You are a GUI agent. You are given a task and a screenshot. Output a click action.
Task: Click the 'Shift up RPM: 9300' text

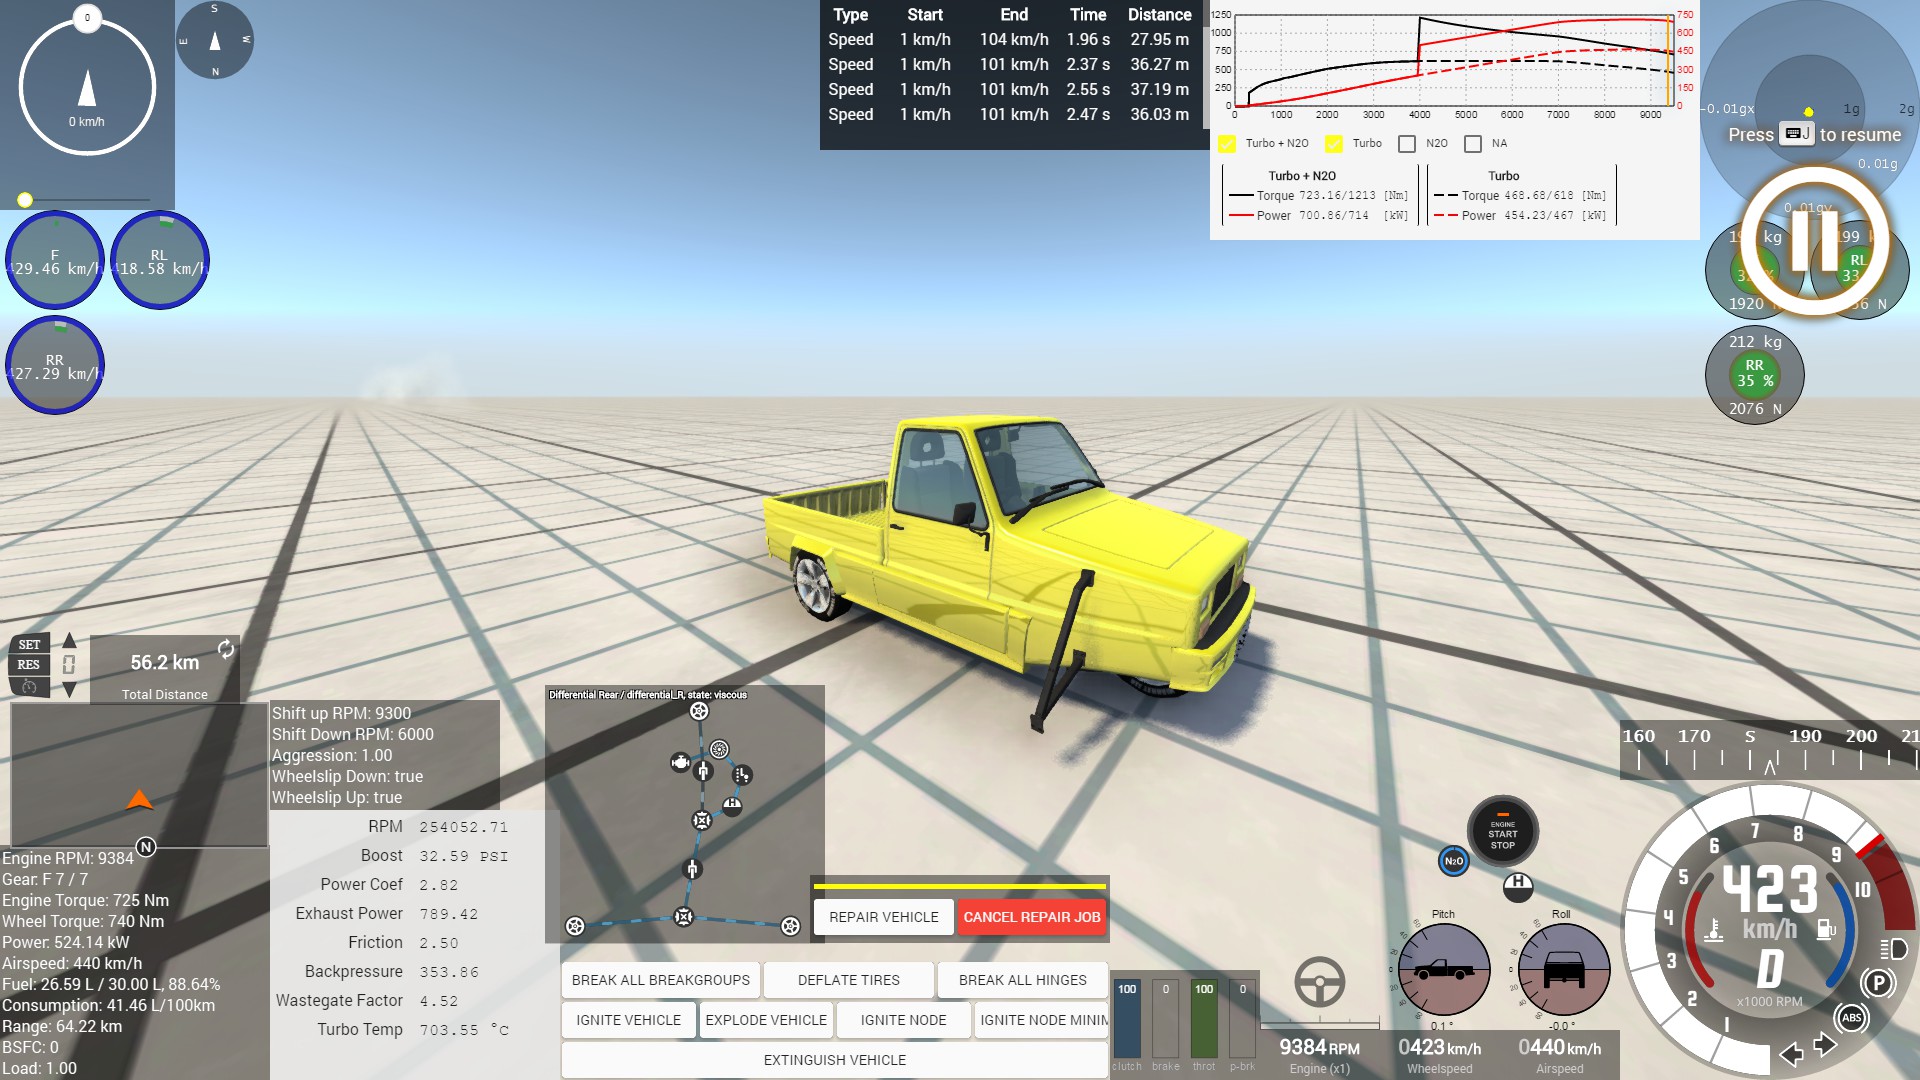341,713
